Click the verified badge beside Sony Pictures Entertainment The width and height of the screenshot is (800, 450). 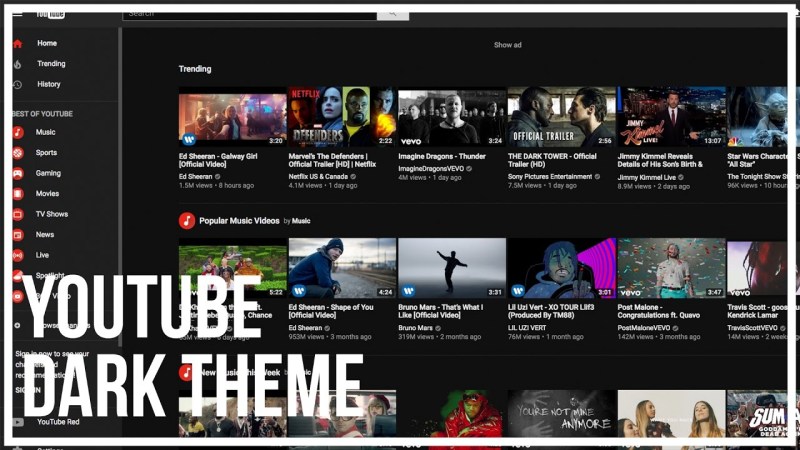(x=597, y=177)
